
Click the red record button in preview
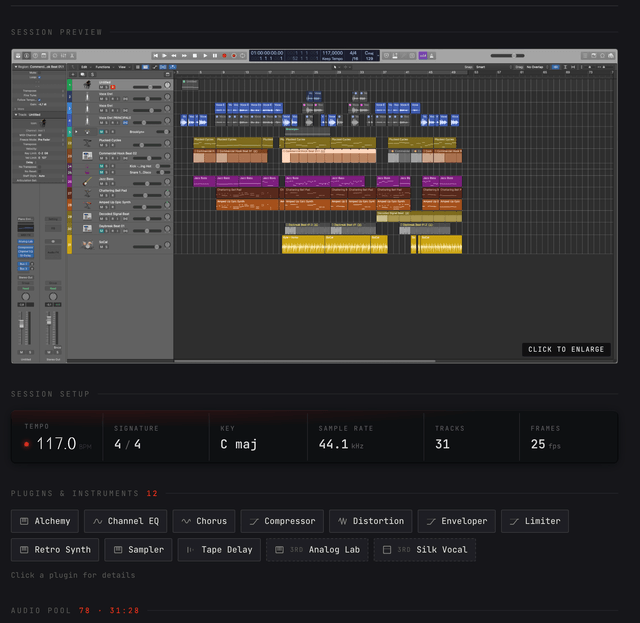tap(224, 56)
